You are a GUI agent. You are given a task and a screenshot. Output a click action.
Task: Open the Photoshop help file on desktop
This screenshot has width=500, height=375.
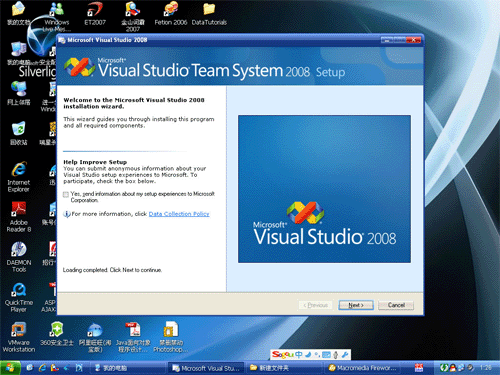(x=171, y=337)
